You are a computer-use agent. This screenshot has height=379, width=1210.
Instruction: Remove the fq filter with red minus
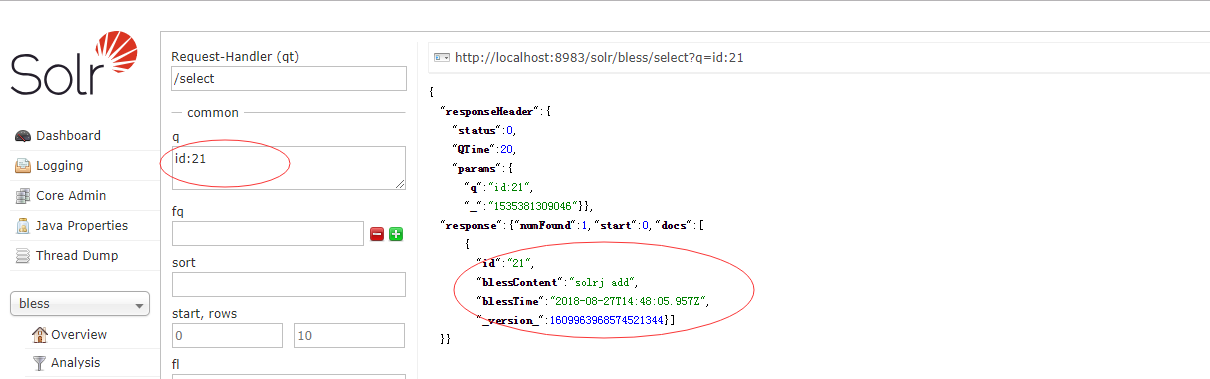click(377, 234)
